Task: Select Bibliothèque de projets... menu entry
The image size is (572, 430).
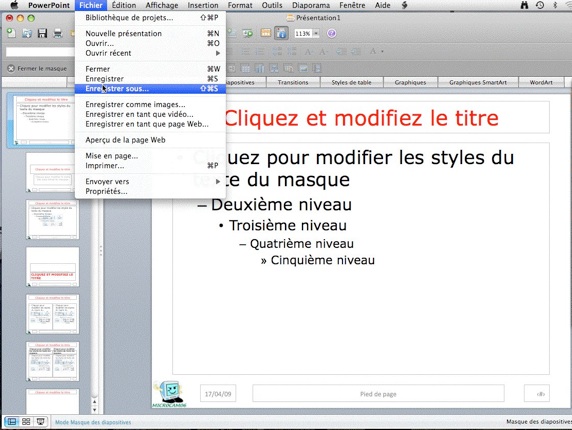Action: click(150, 18)
